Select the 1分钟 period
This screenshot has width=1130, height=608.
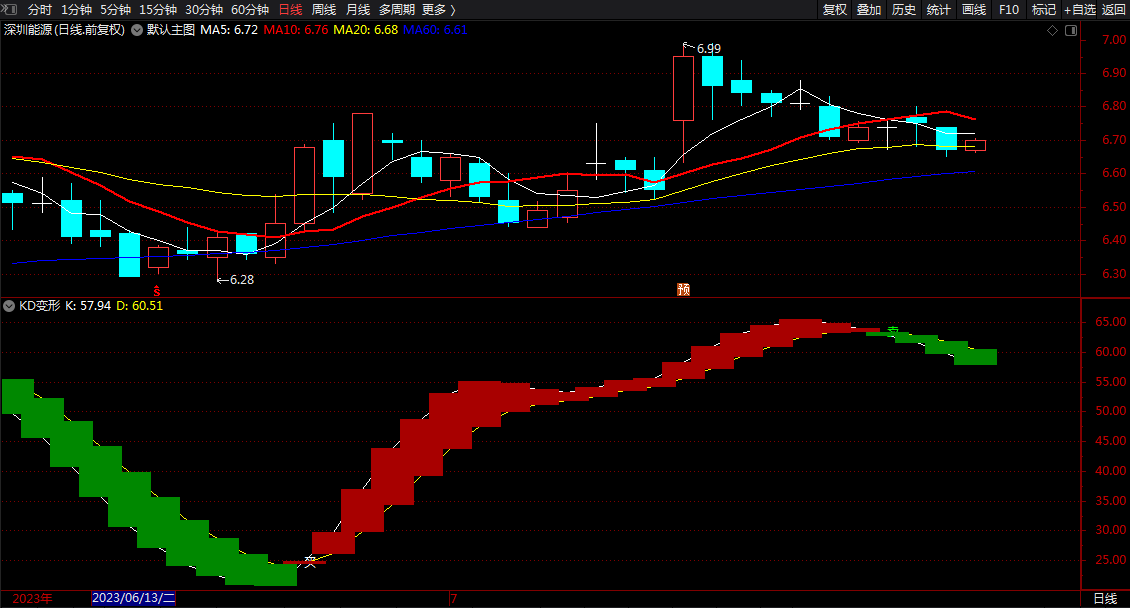pos(76,9)
